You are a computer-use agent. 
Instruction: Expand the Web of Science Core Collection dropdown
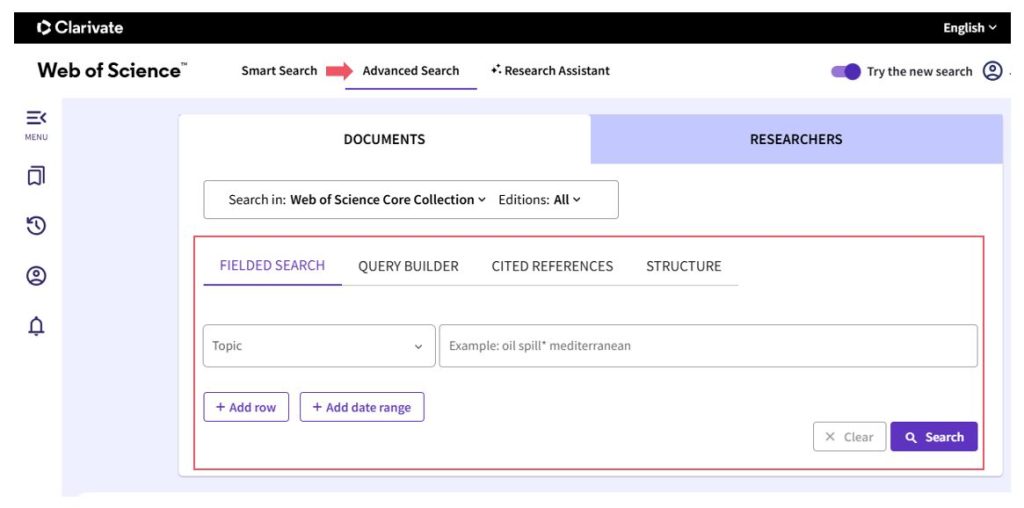387,199
